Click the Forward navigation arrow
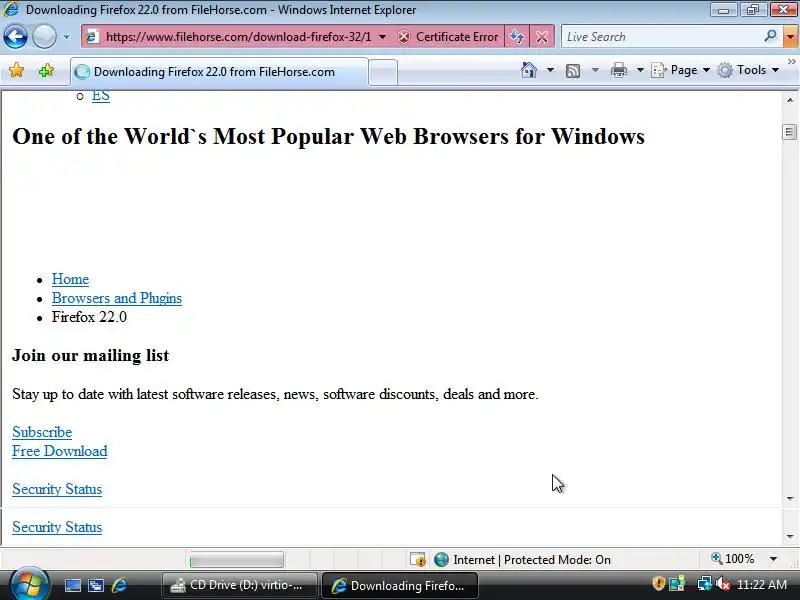The height and width of the screenshot is (600, 800). coord(44,37)
